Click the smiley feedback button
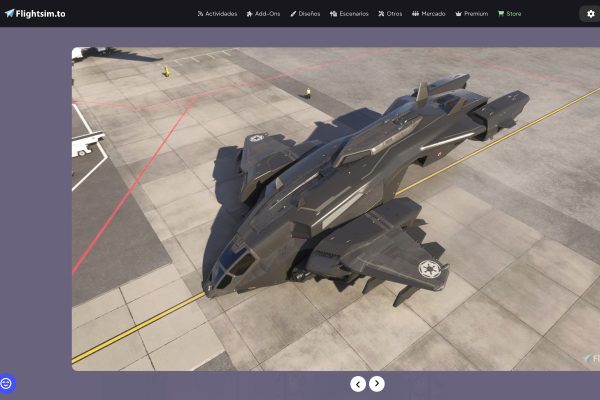Screen dimensions: 600x400 [6, 383]
